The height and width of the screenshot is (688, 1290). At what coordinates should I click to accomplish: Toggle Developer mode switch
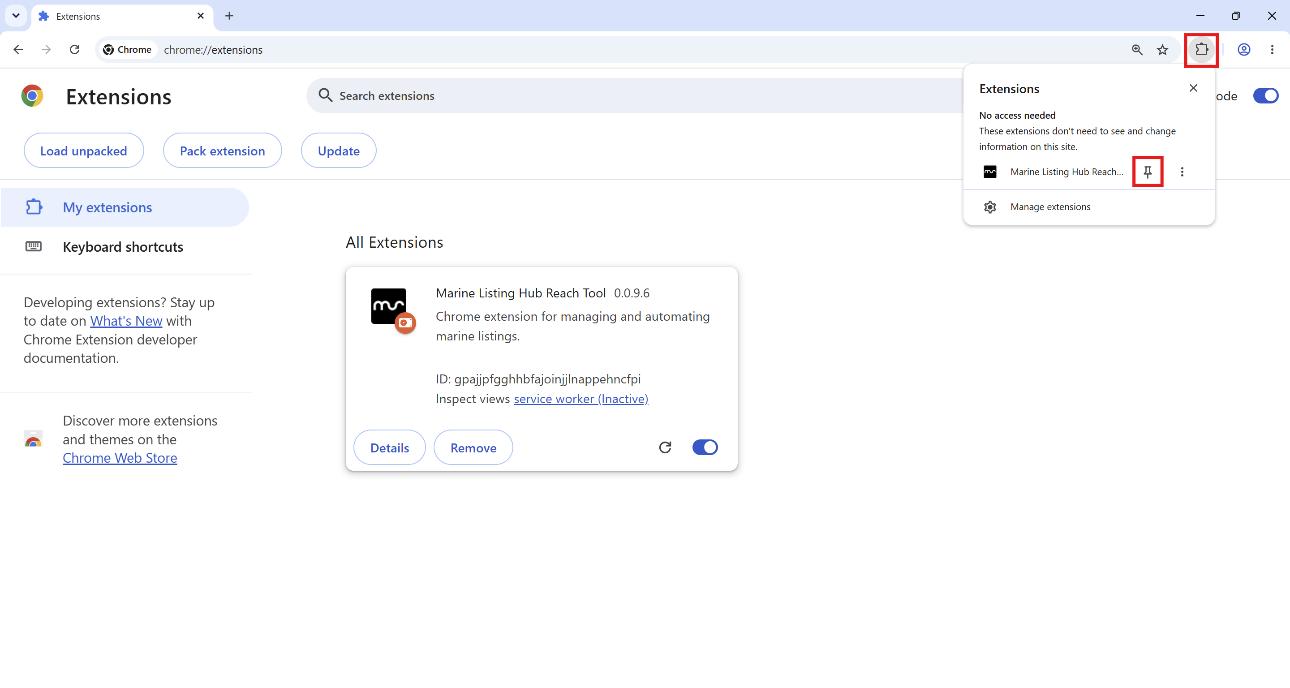pos(1266,96)
